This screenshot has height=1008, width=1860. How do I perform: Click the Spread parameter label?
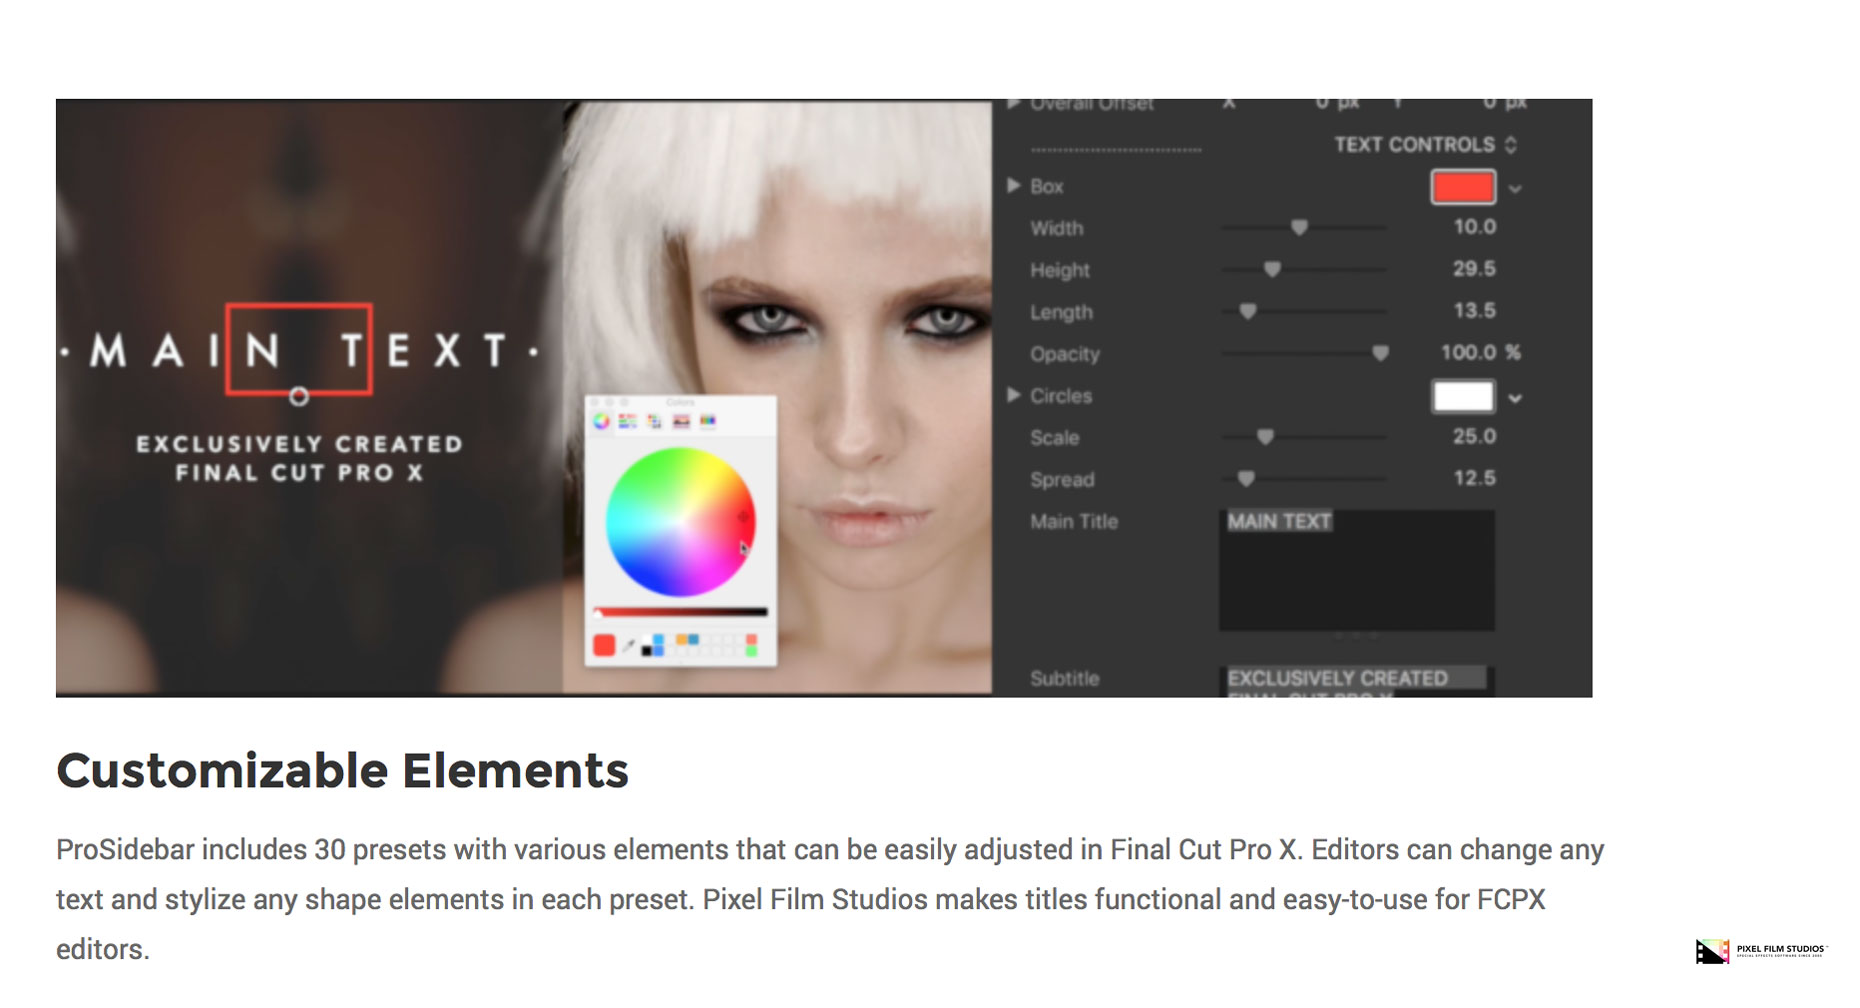point(1062,480)
